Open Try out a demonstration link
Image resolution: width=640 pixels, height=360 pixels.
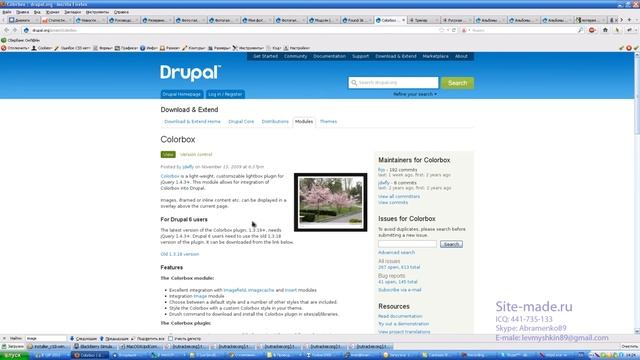403,324
